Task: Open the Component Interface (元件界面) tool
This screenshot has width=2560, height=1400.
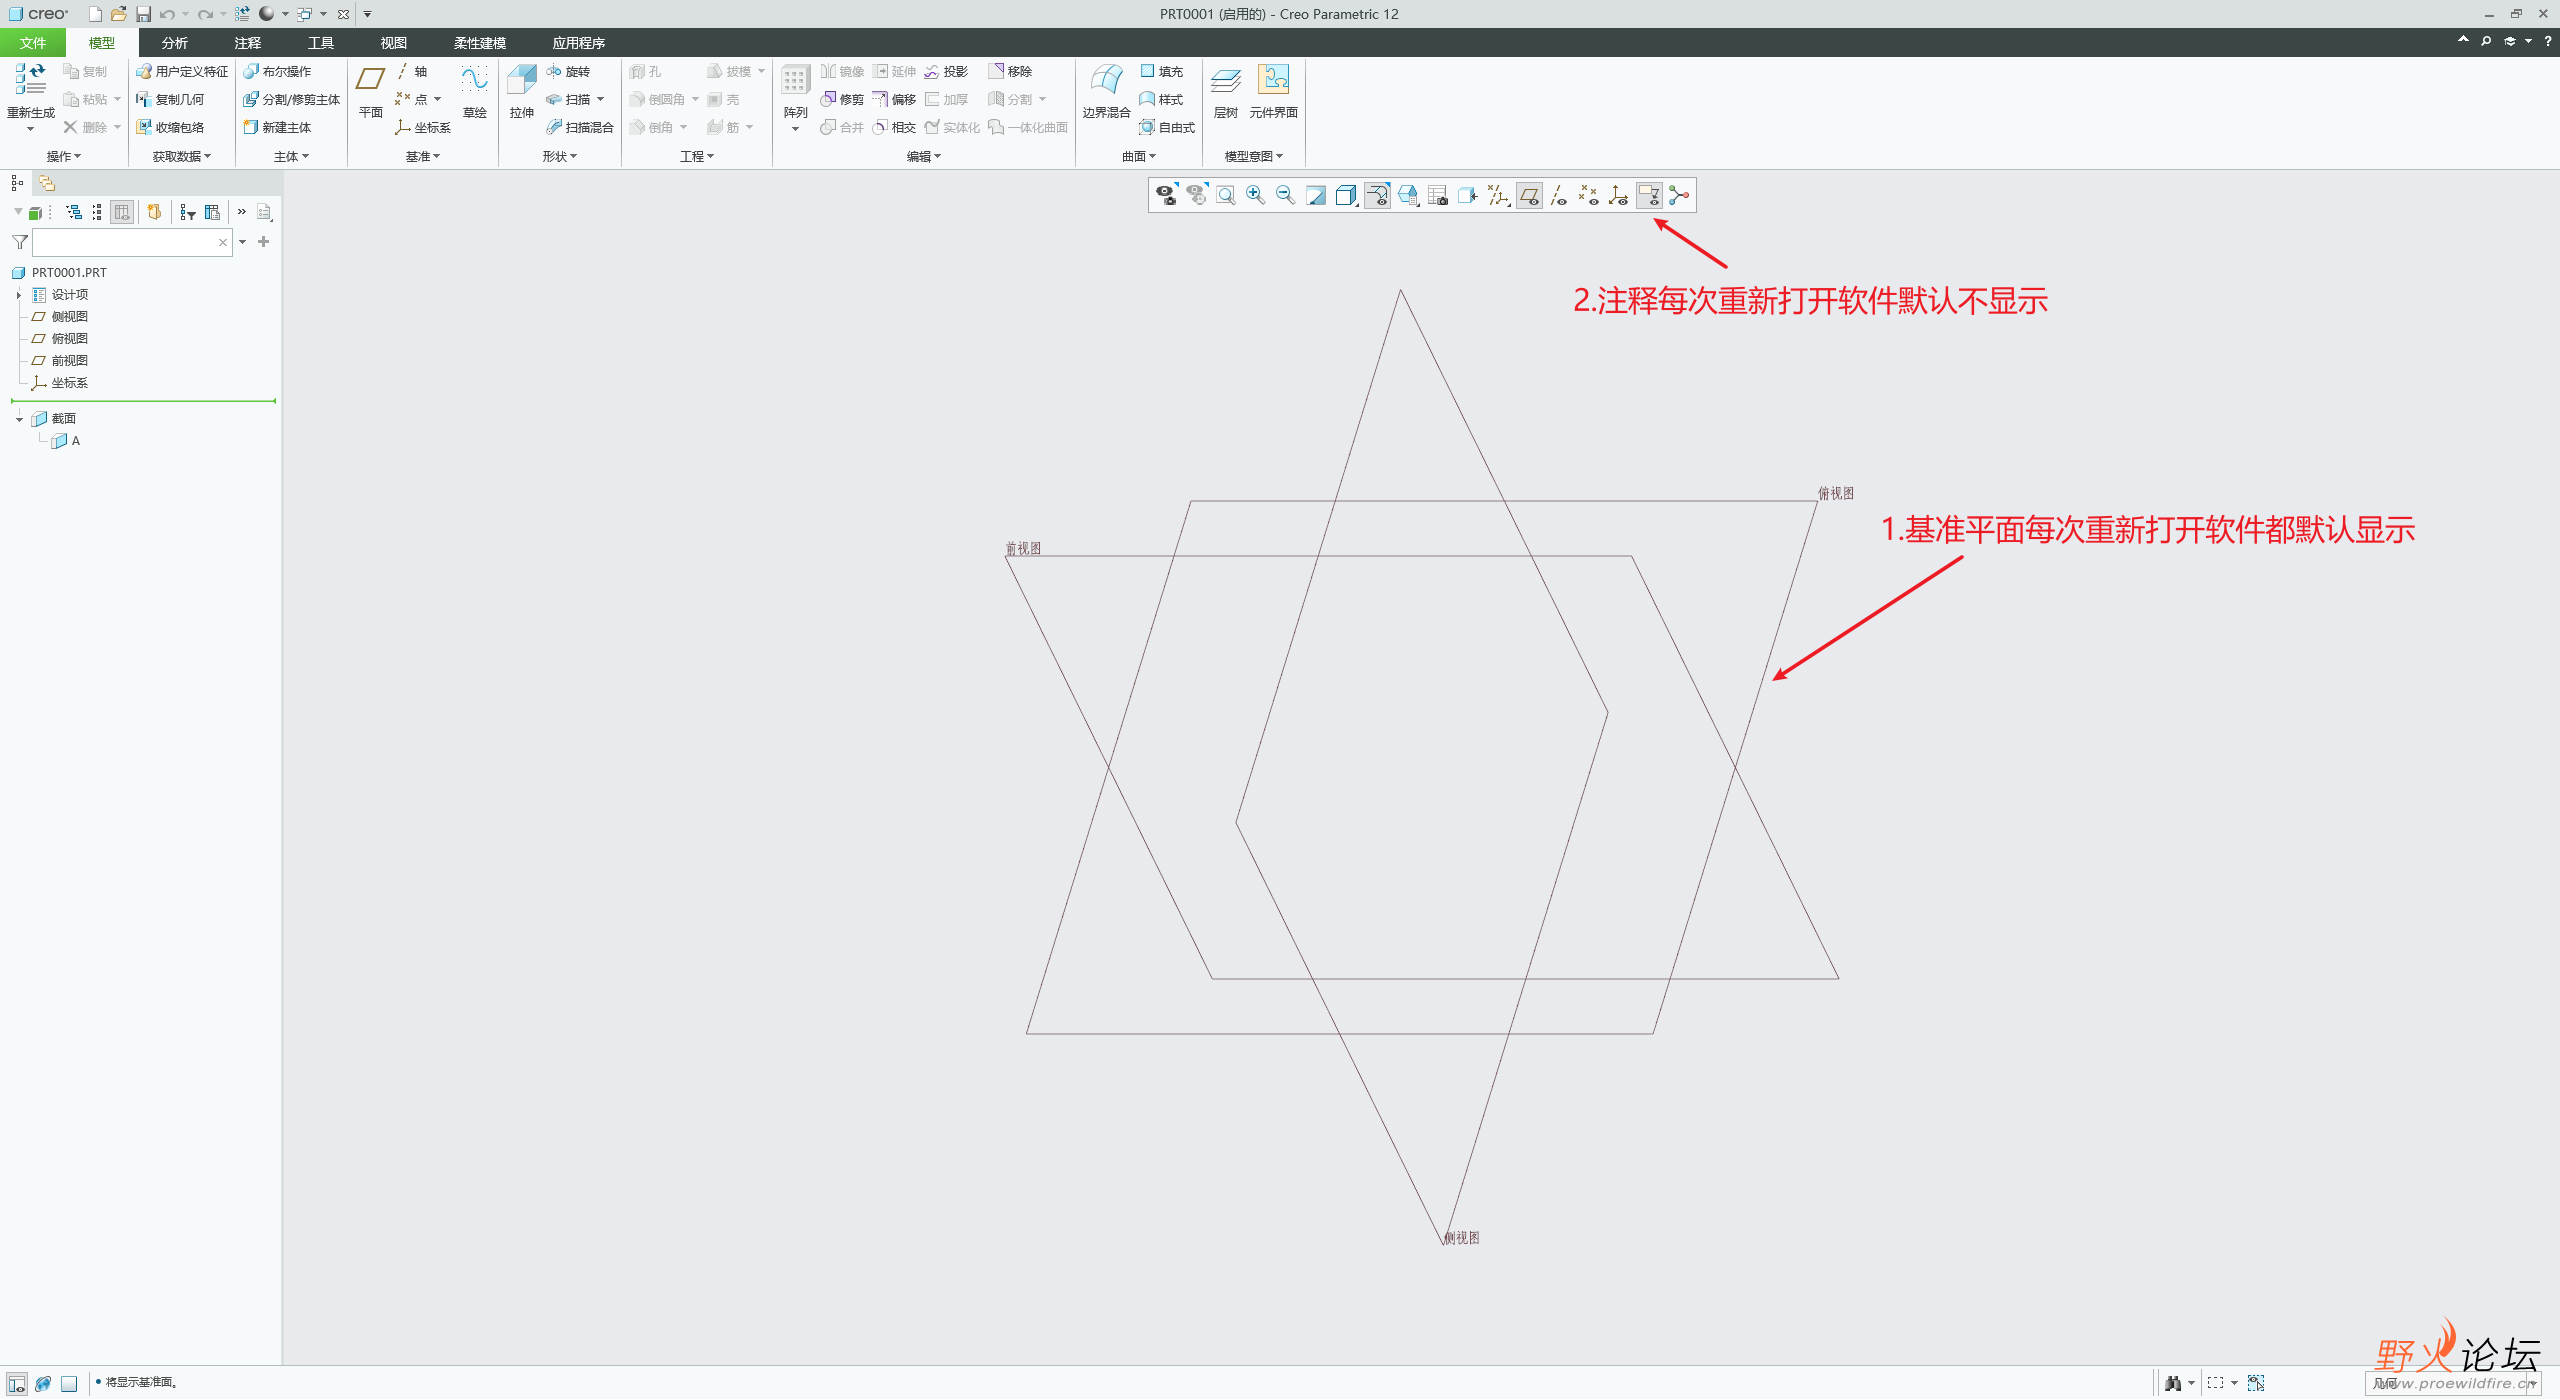Action: pyautogui.click(x=1274, y=90)
